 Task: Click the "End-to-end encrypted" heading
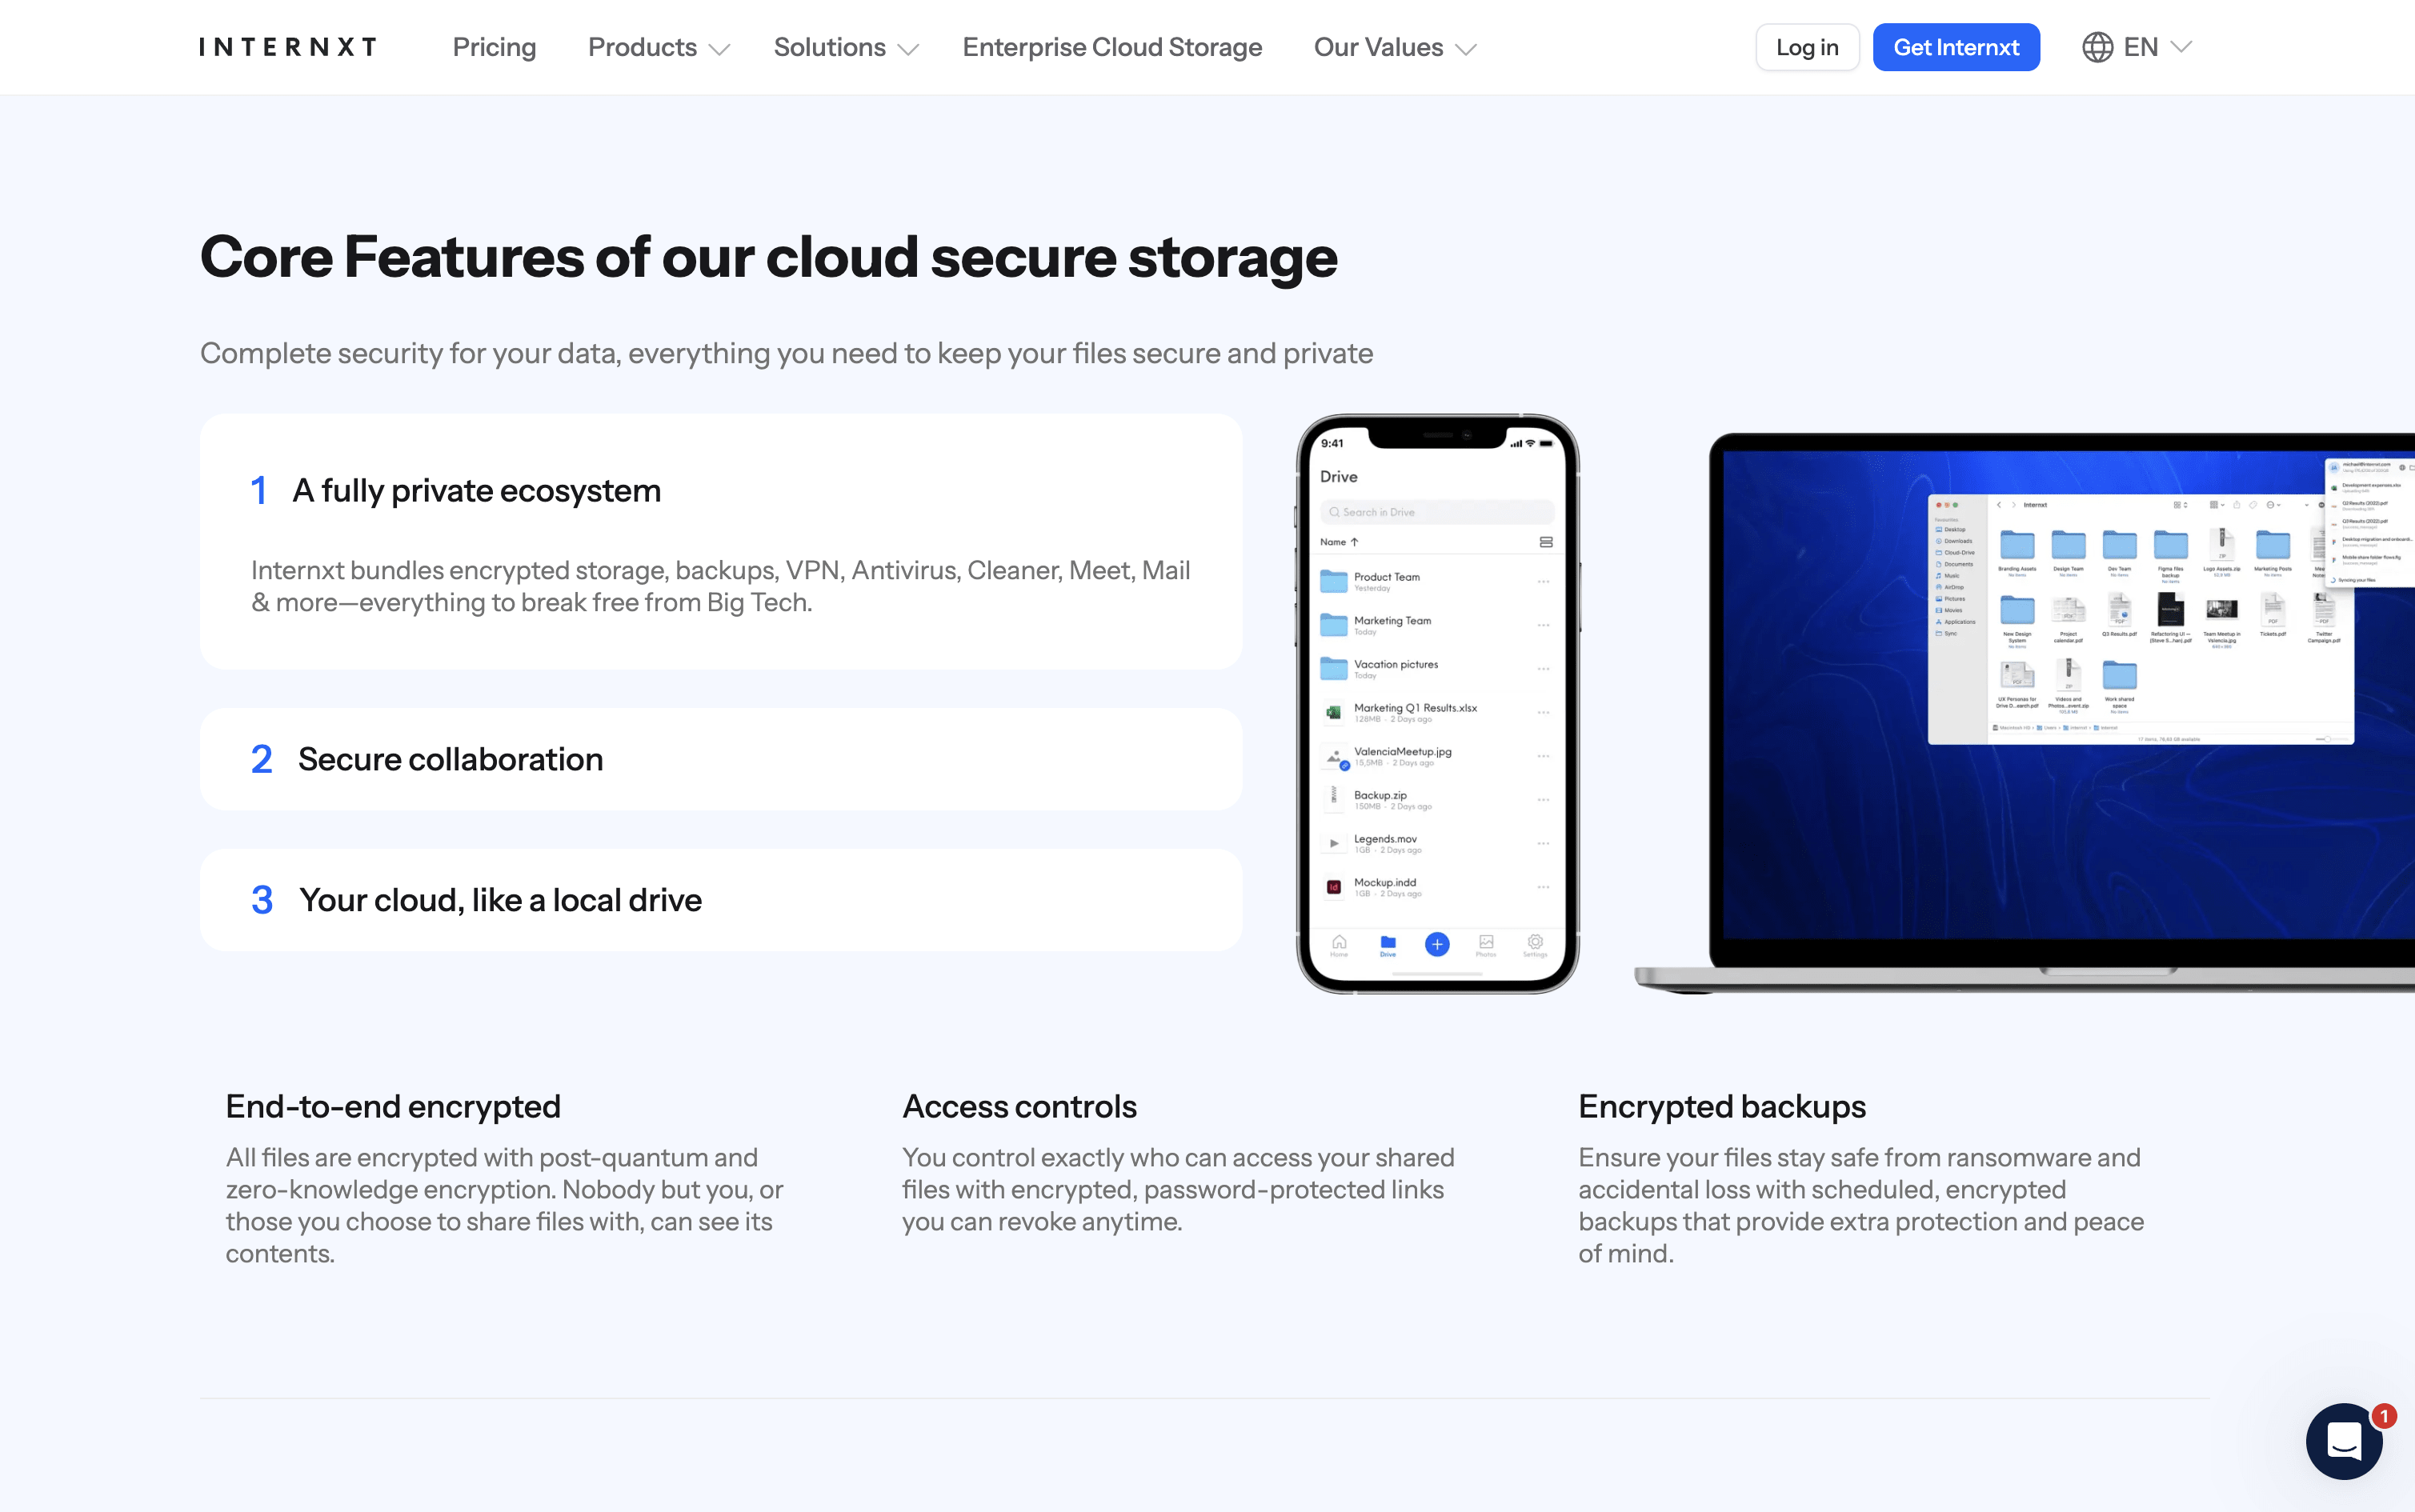click(393, 1107)
